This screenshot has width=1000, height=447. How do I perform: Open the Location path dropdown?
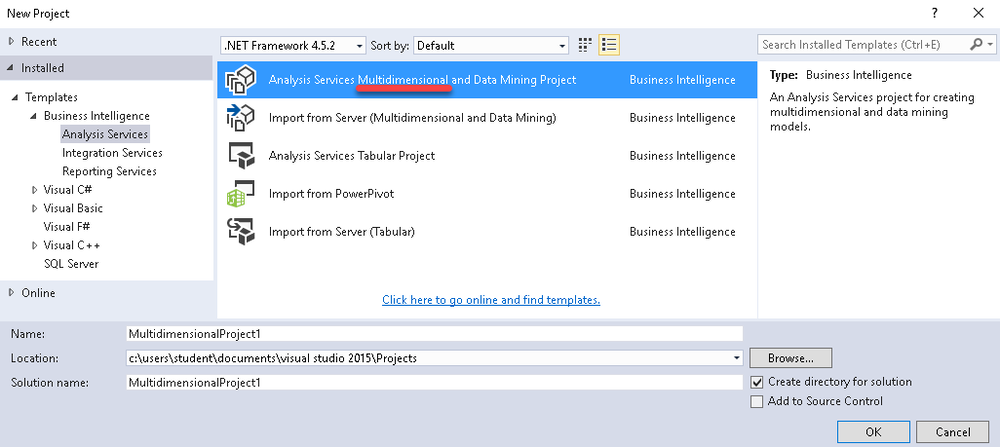tap(738, 358)
